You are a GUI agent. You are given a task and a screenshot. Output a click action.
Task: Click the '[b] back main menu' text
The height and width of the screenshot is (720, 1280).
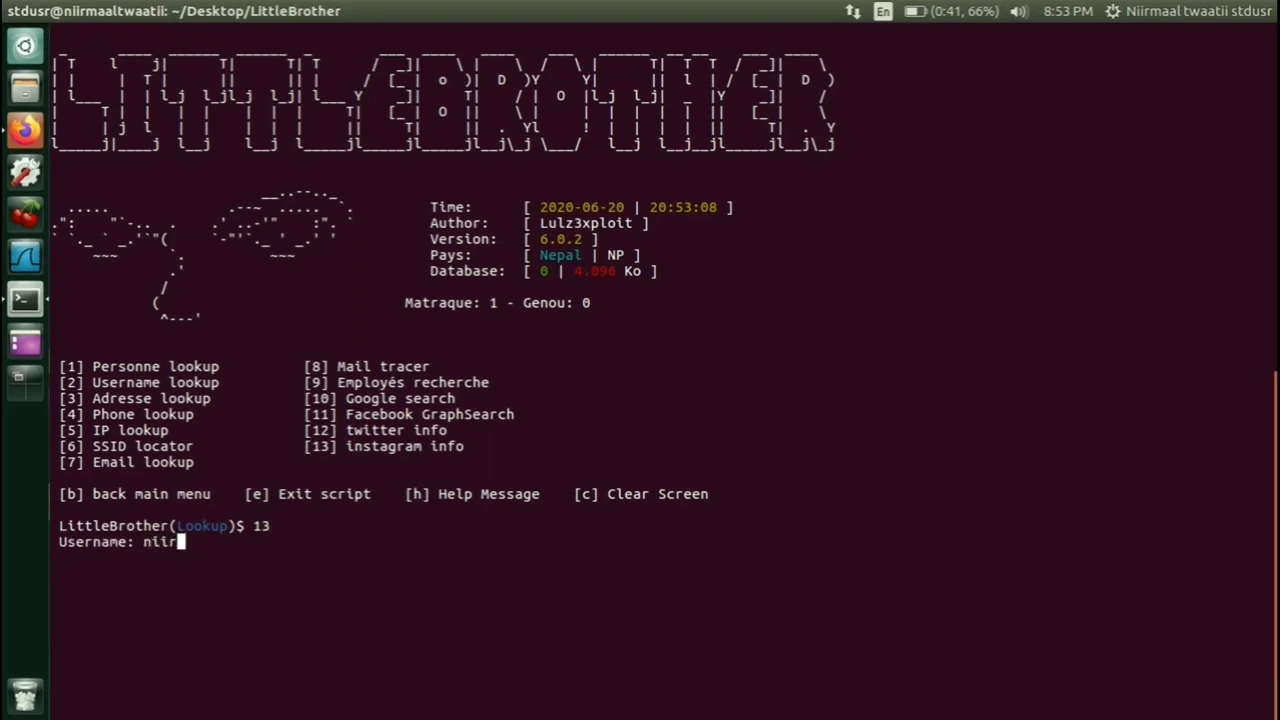click(x=135, y=494)
